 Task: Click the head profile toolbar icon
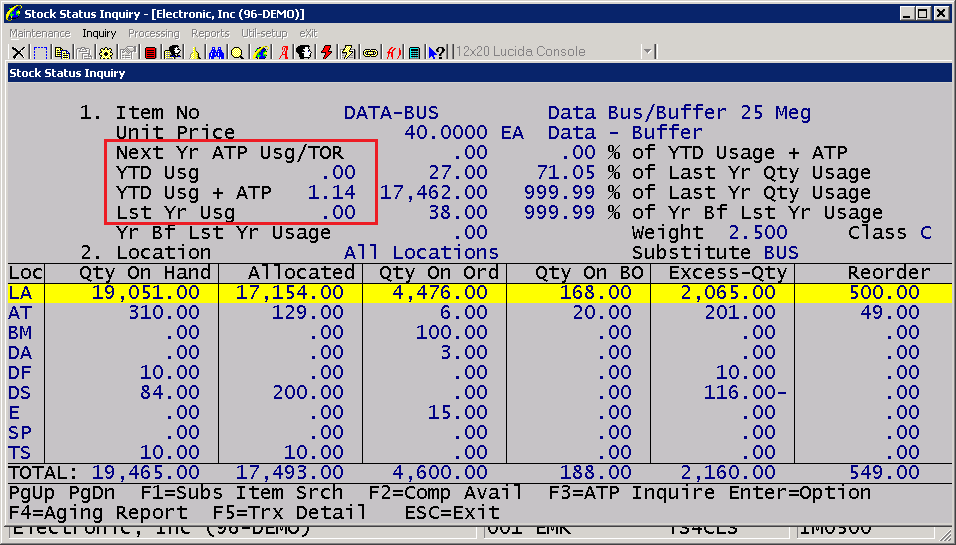[304, 52]
